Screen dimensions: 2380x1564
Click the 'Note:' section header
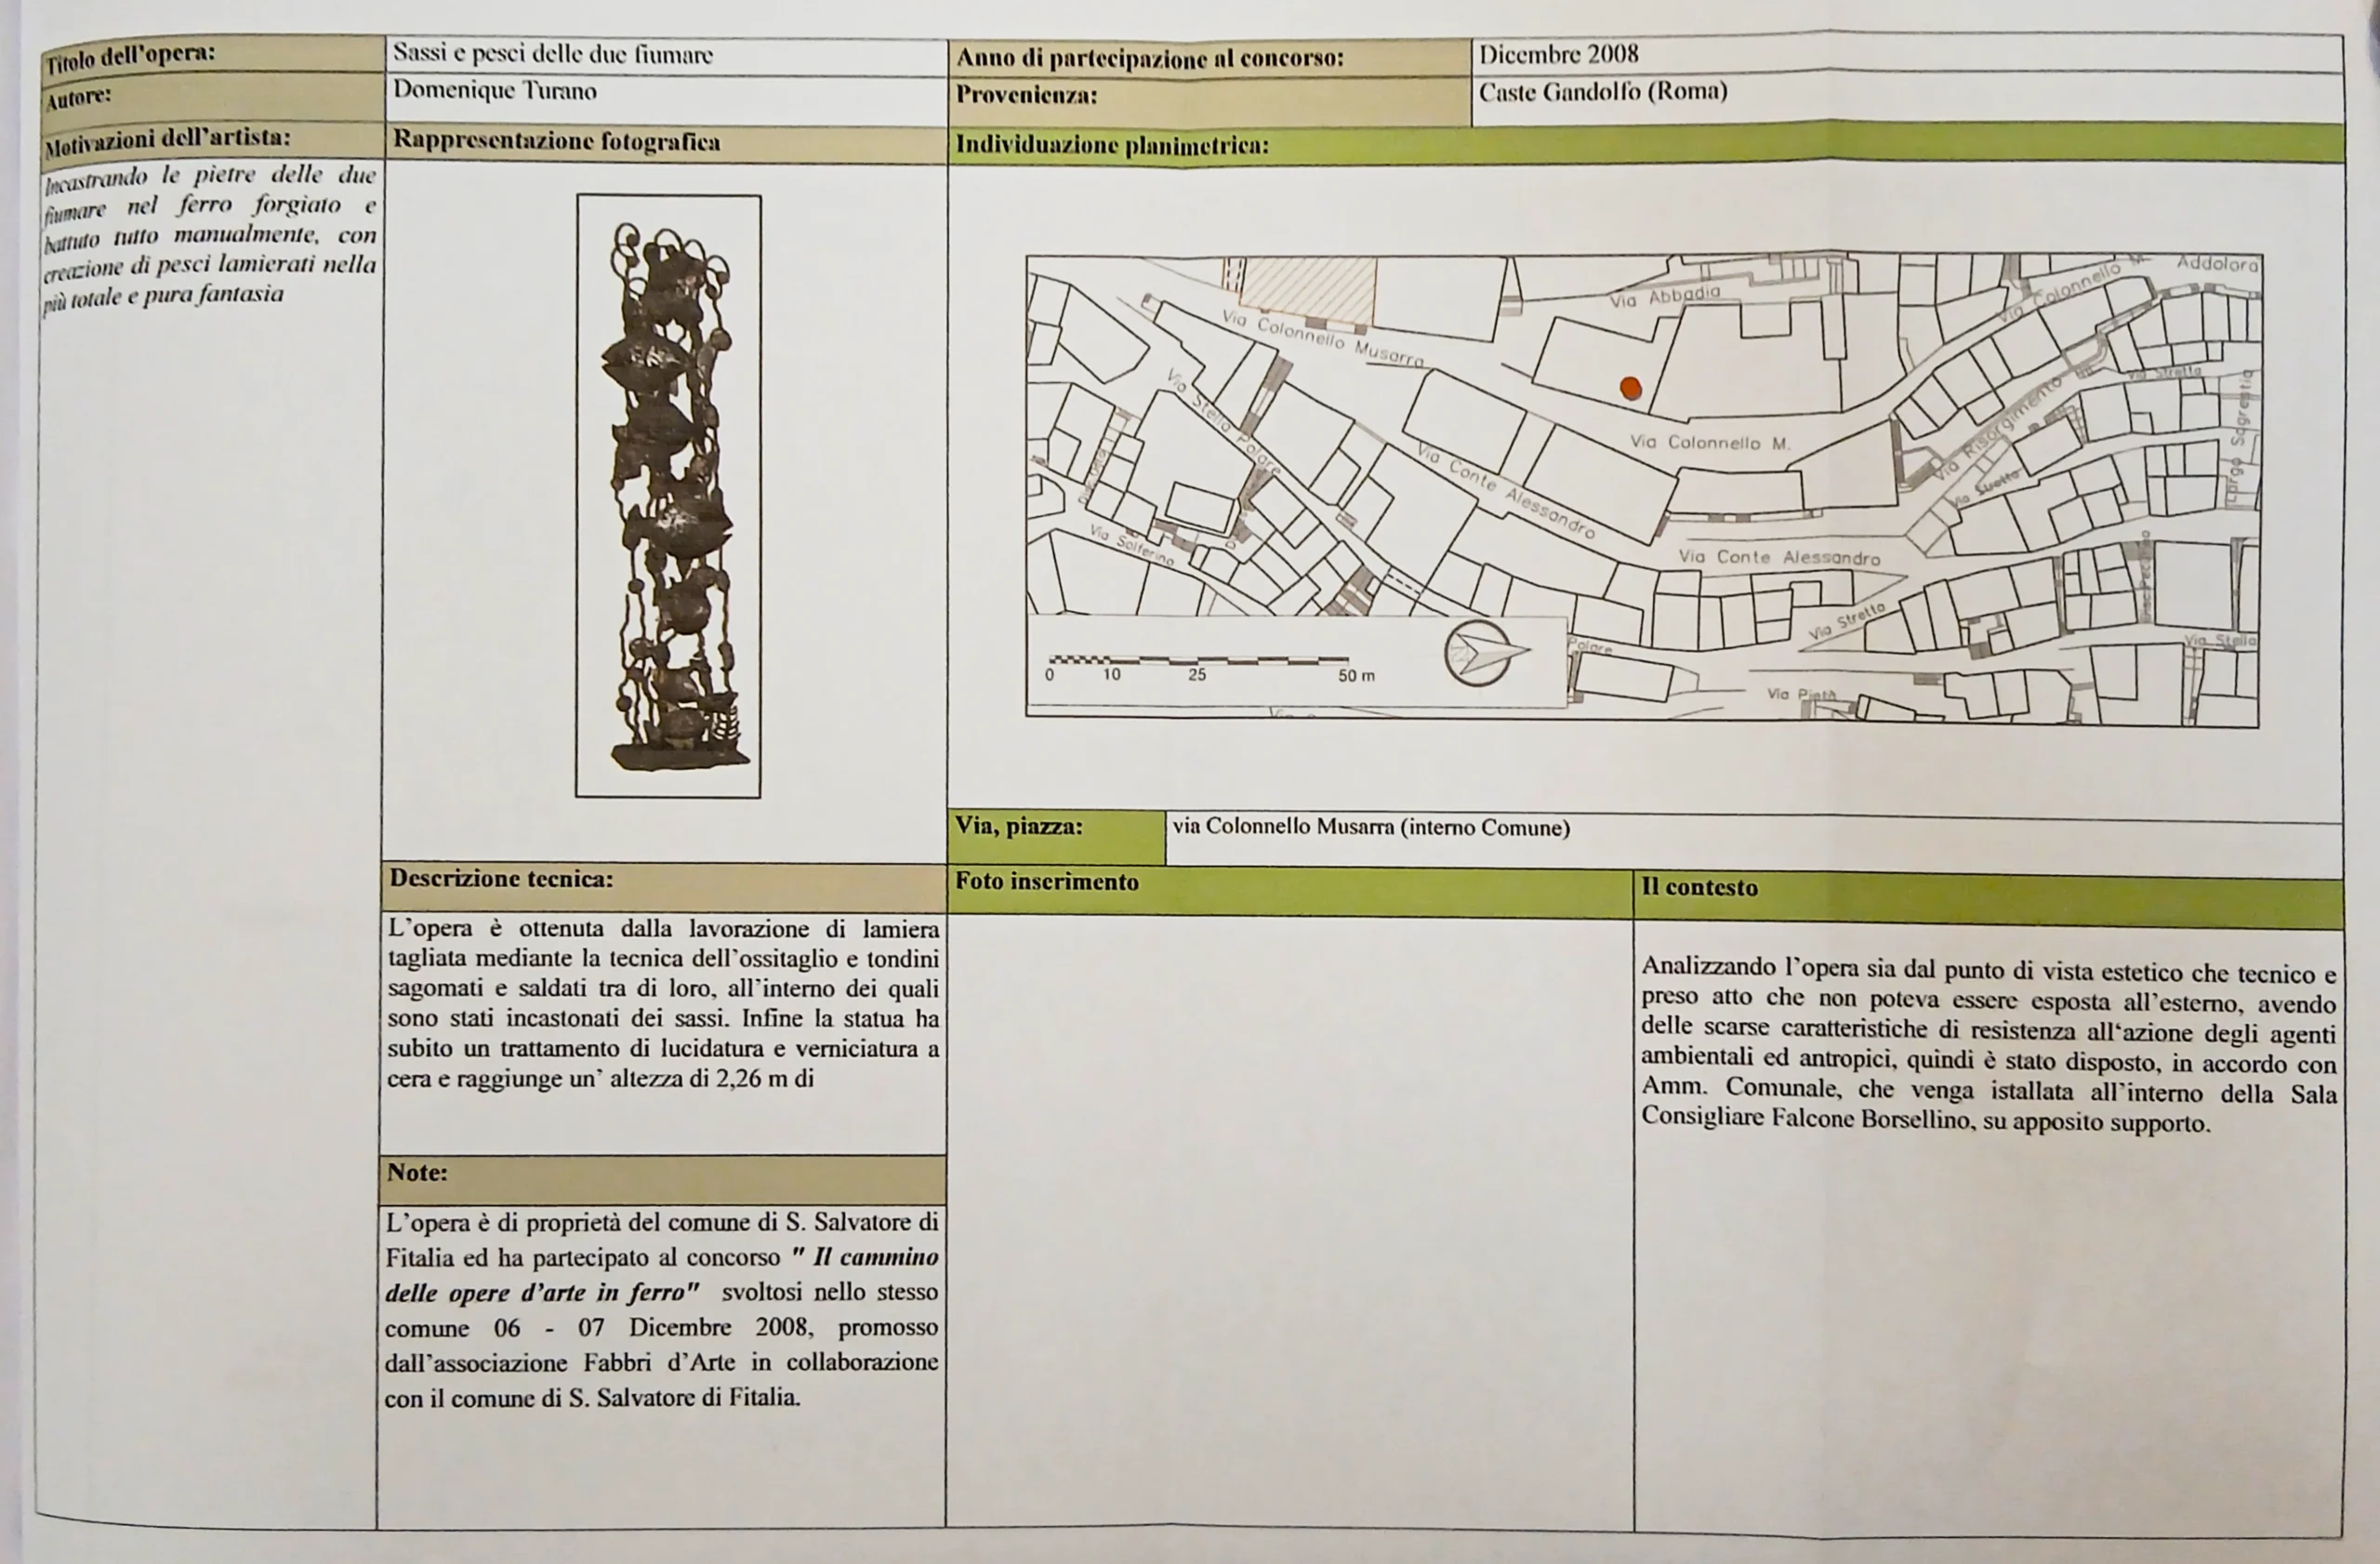click(417, 1173)
